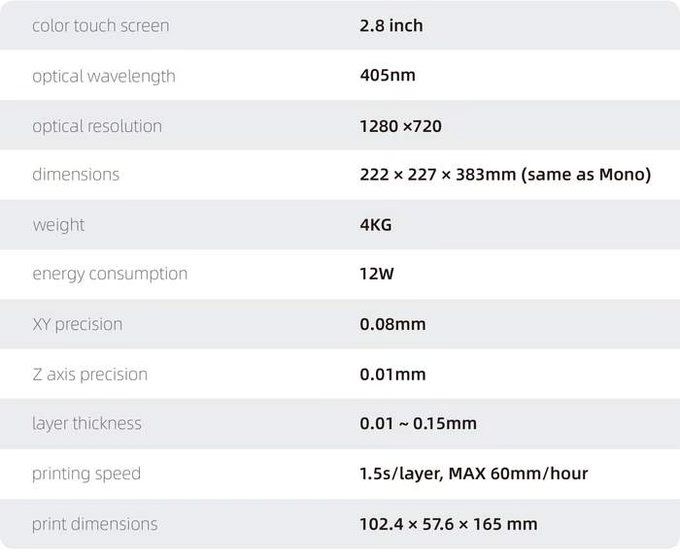Select the '4KG' weight value

376,225
